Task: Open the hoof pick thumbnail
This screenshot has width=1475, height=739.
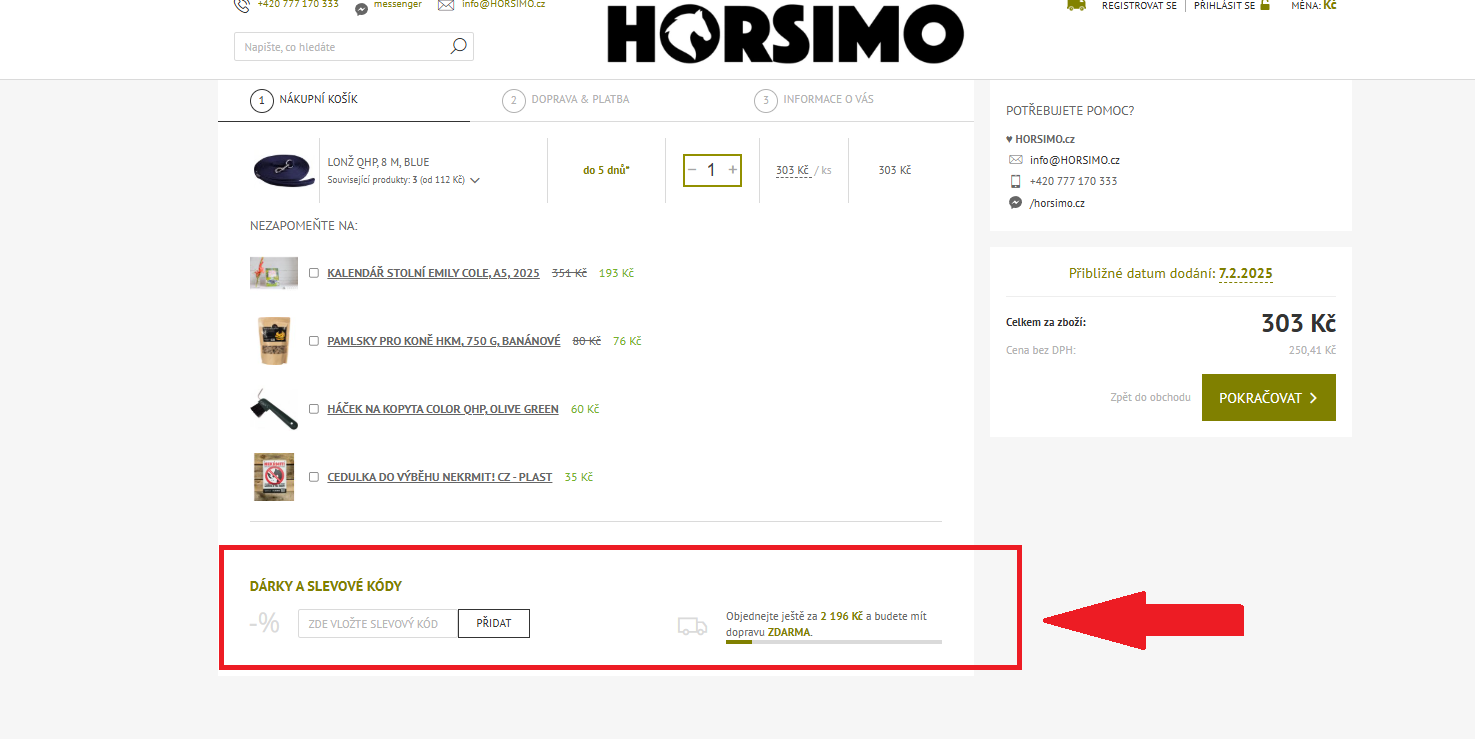Action: coord(274,409)
